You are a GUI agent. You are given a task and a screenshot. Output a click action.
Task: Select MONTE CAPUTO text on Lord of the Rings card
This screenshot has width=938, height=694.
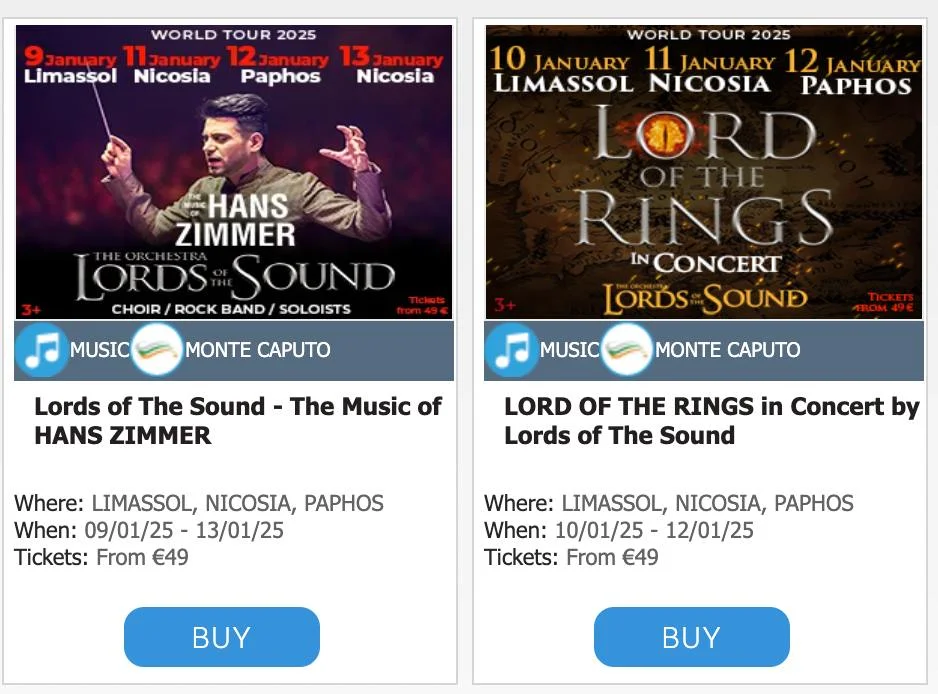(727, 351)
